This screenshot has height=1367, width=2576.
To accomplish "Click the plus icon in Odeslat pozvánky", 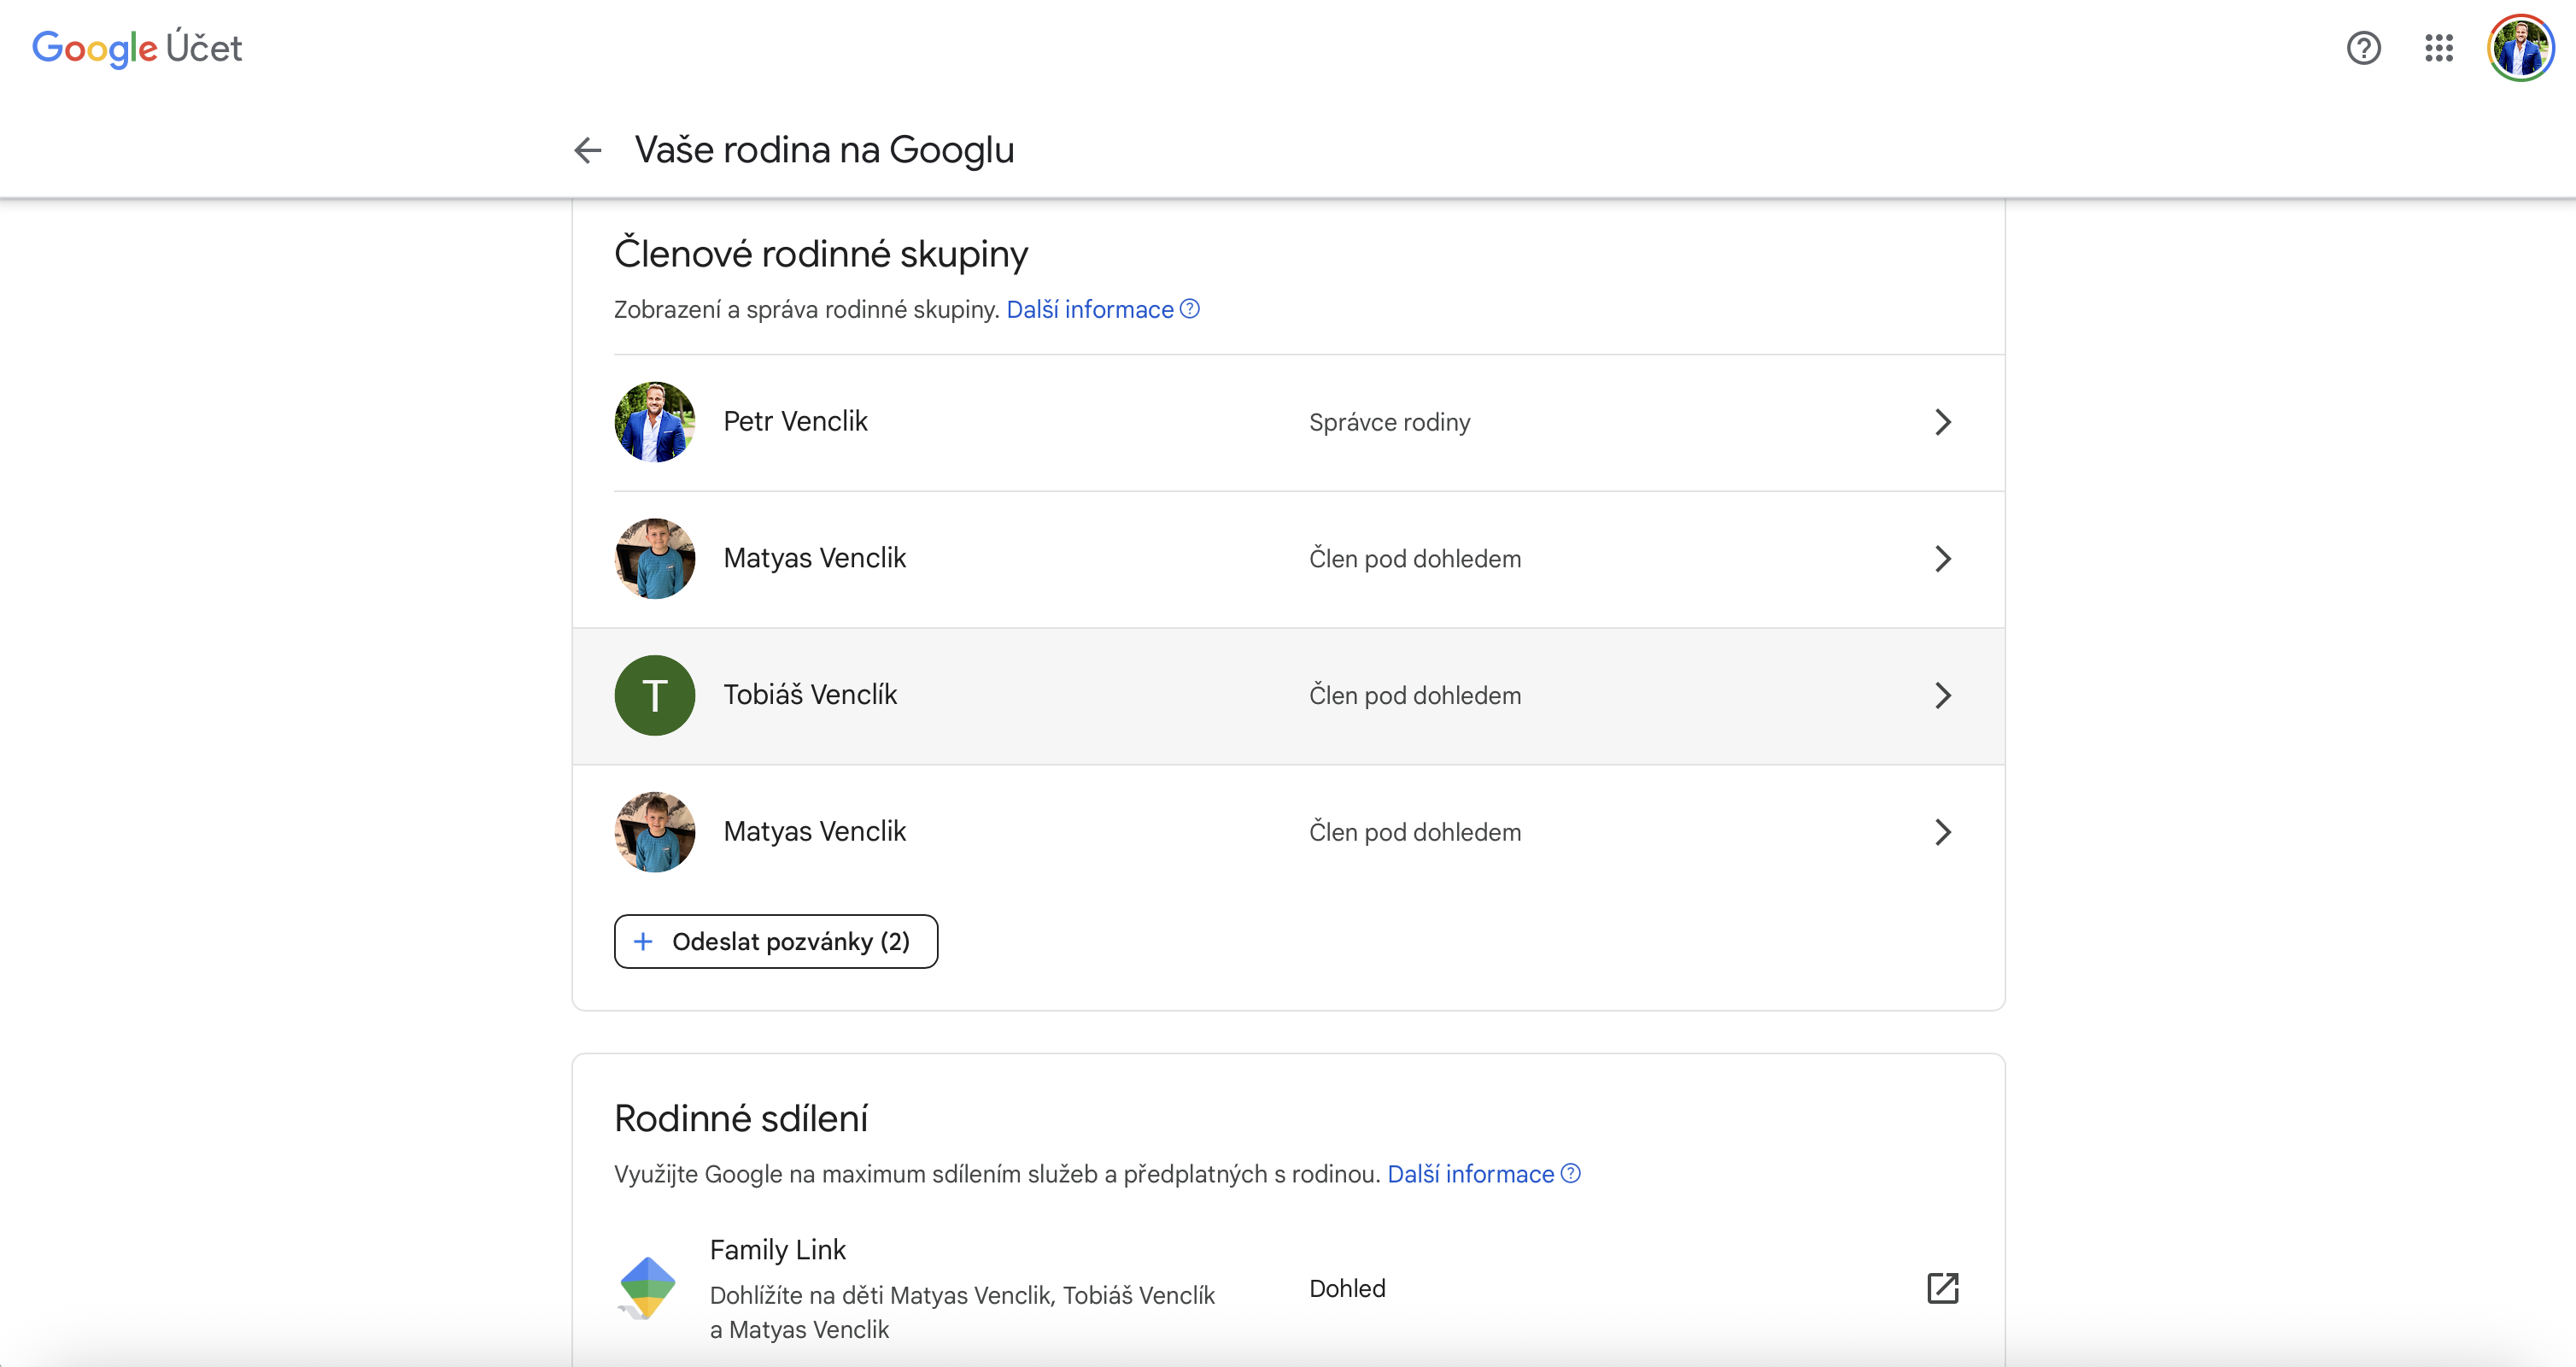I will click(644, 941).
